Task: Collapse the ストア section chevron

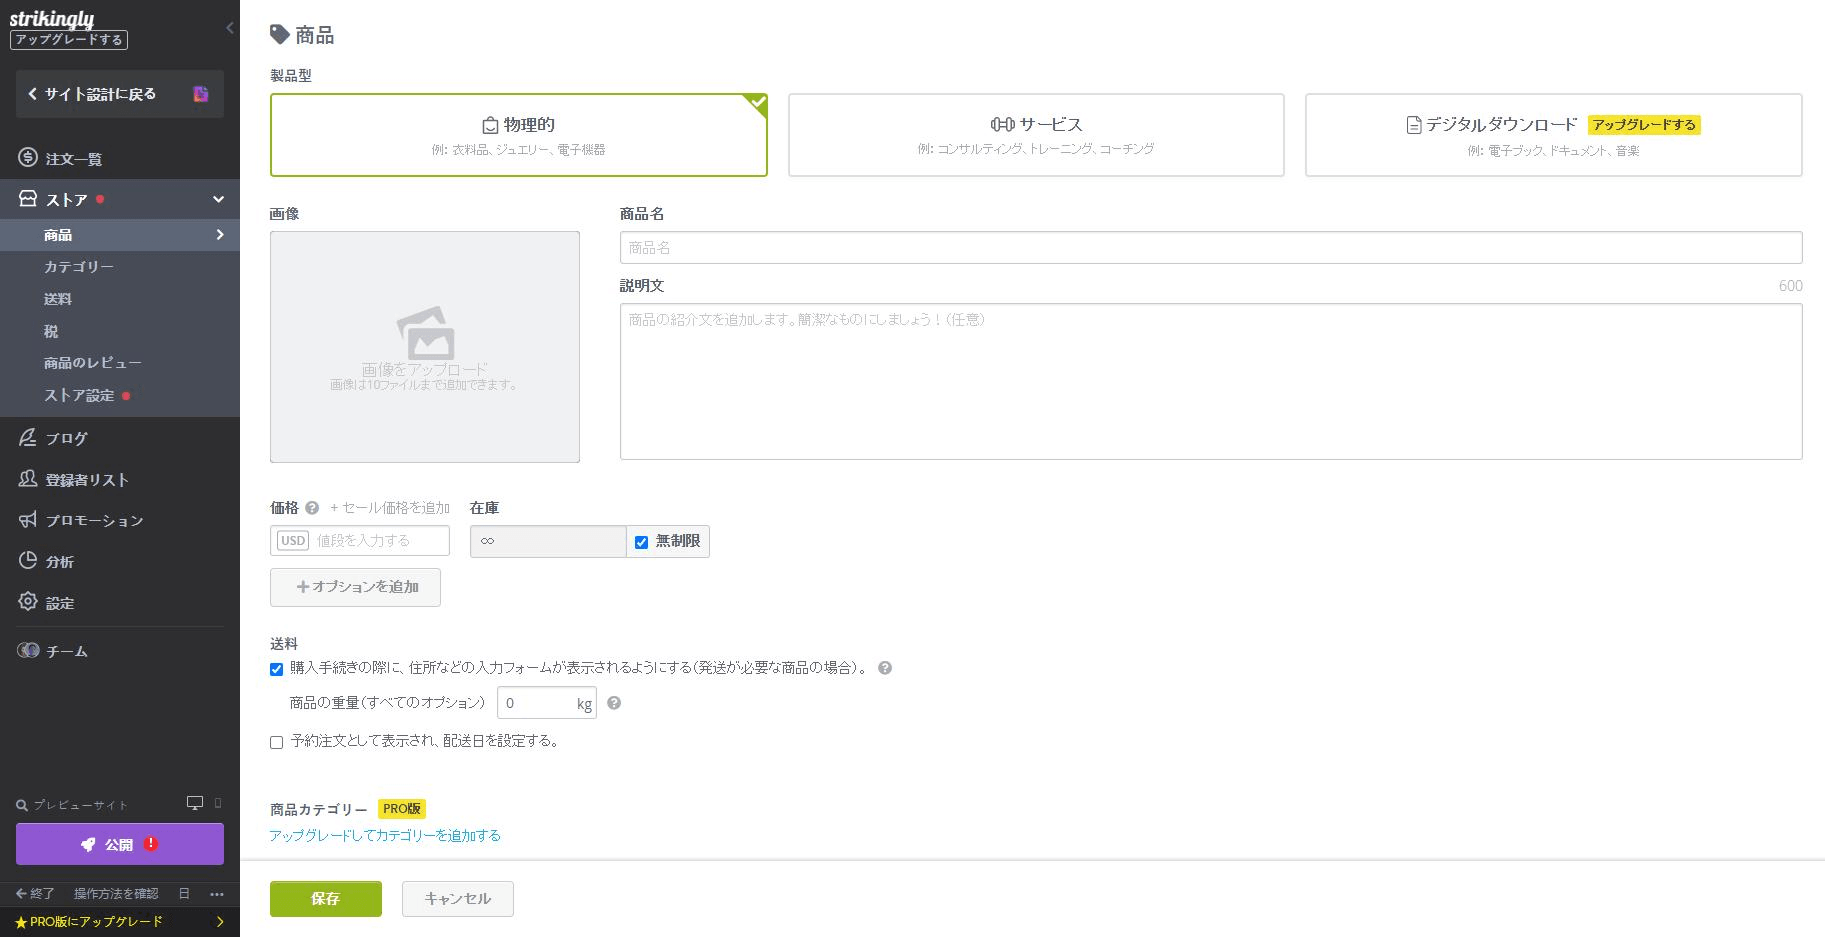Action: (x=218, y=200)
